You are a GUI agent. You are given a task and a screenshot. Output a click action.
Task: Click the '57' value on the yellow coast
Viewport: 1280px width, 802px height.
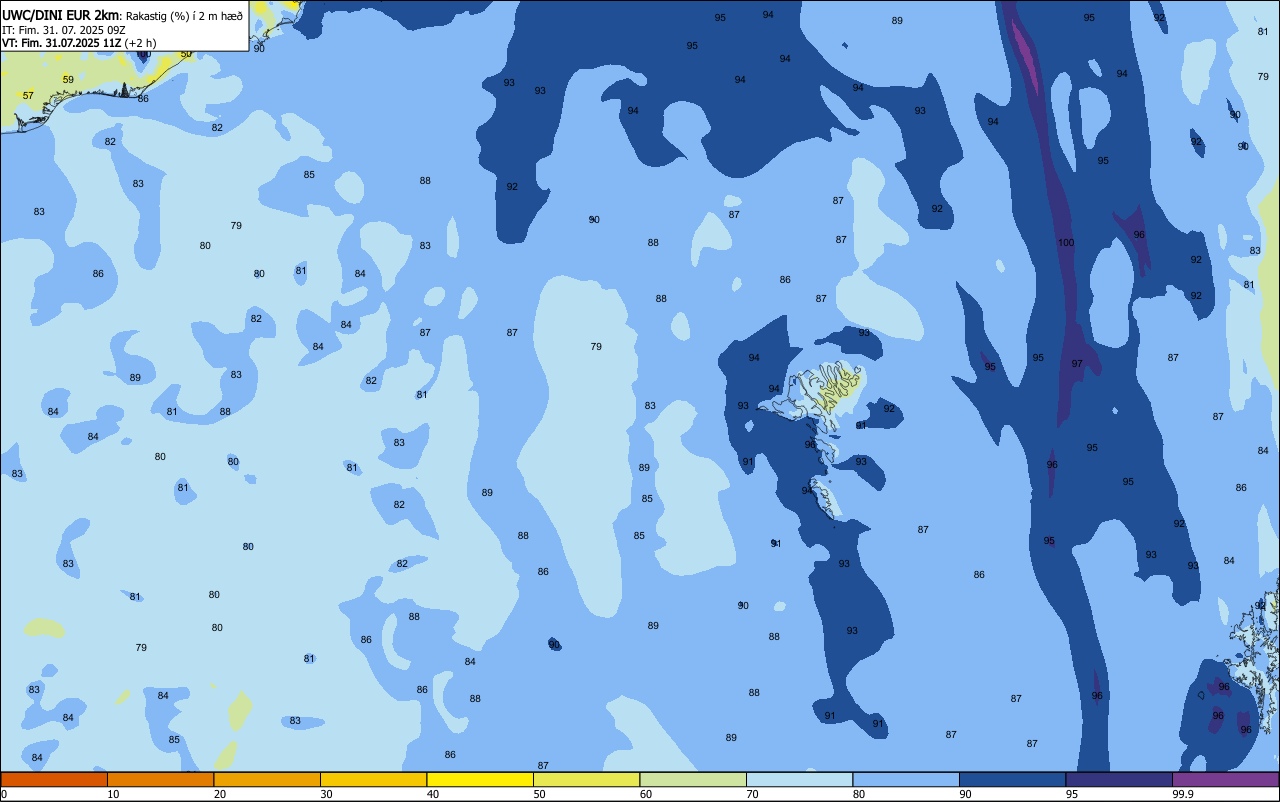pos(28,96)
